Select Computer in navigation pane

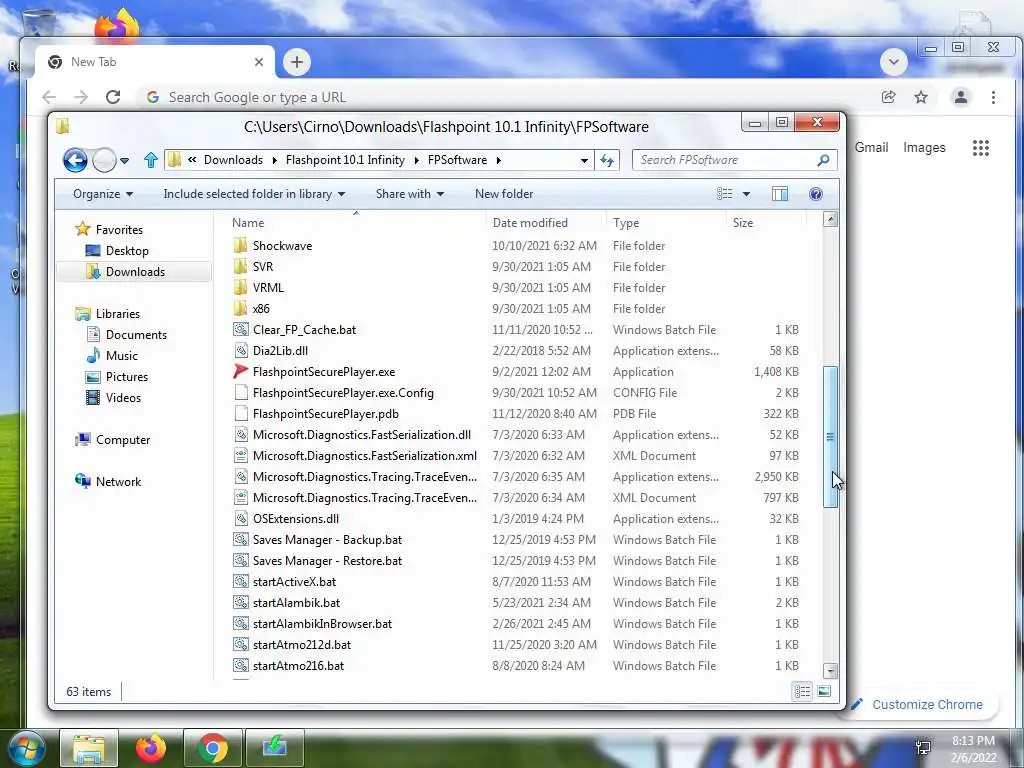(x=123, y=440)
